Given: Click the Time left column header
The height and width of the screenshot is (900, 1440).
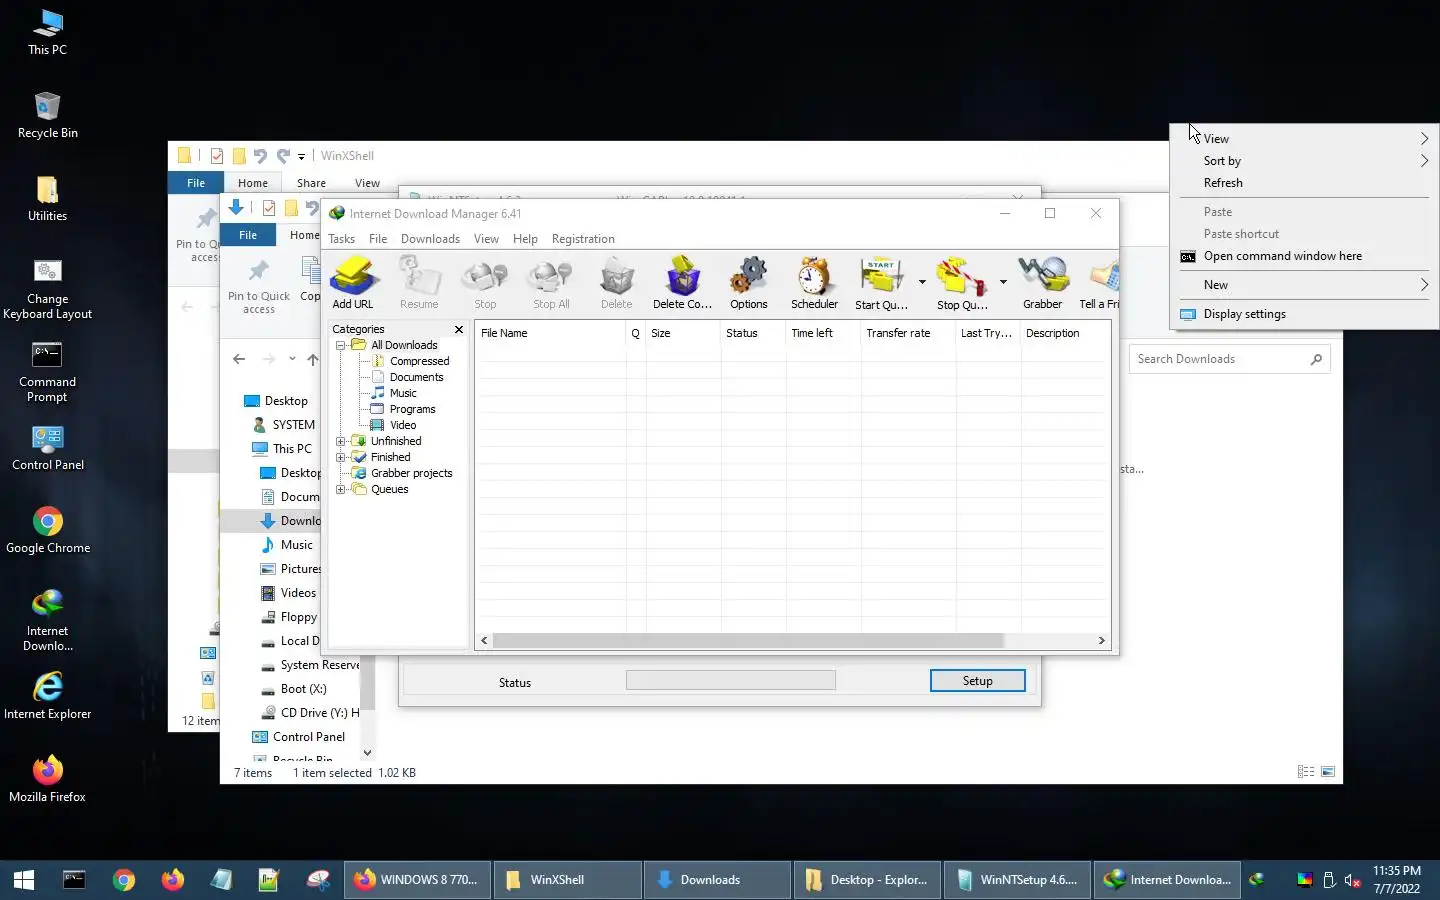Looking at the screenshot, I should point(823,333).
